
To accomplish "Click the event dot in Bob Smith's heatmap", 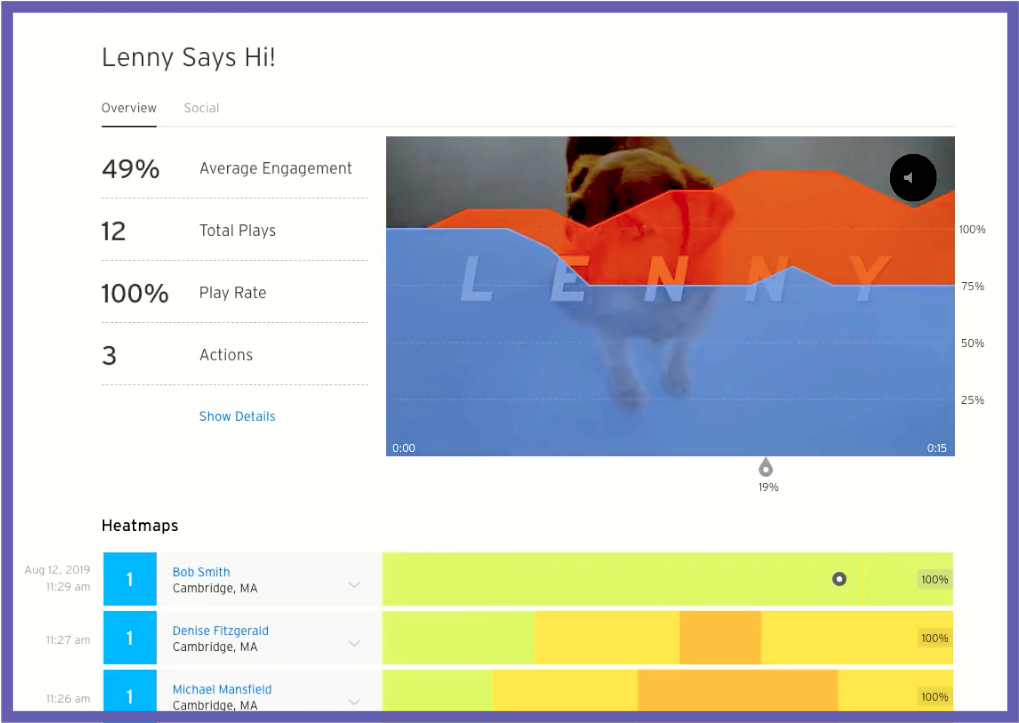I will point(839,578).
